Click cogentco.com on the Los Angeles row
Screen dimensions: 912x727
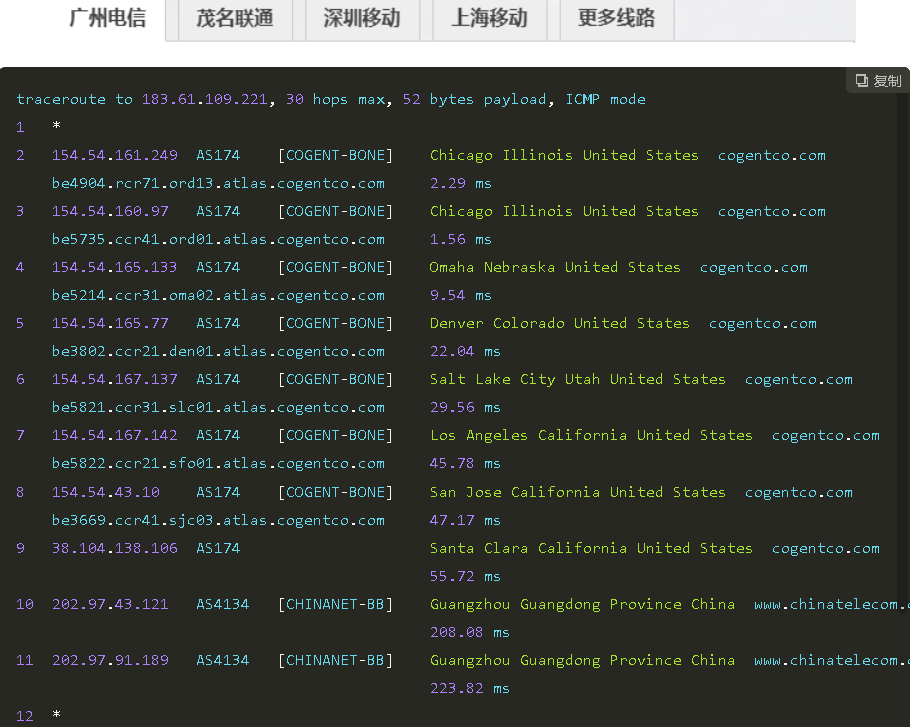[826, 435]
